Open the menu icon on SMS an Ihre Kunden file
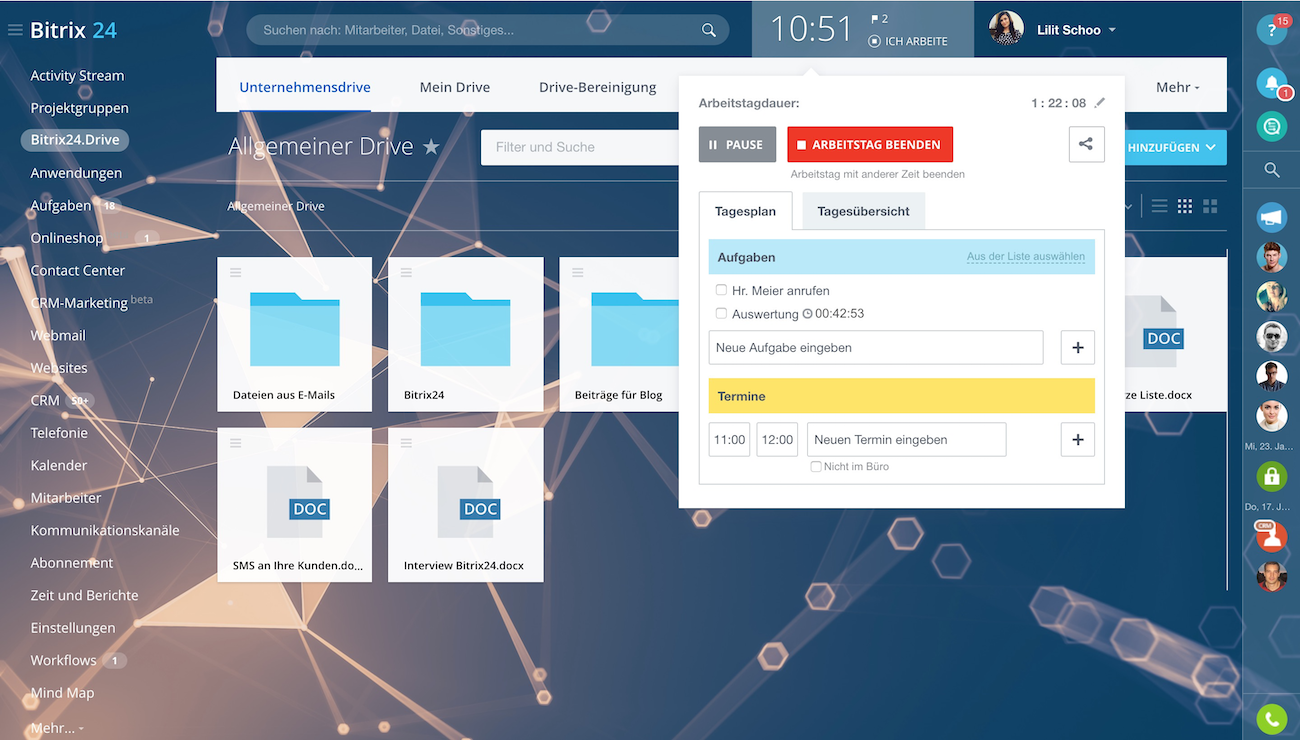Screen dimensions: 1300x740 coord(235,443)
